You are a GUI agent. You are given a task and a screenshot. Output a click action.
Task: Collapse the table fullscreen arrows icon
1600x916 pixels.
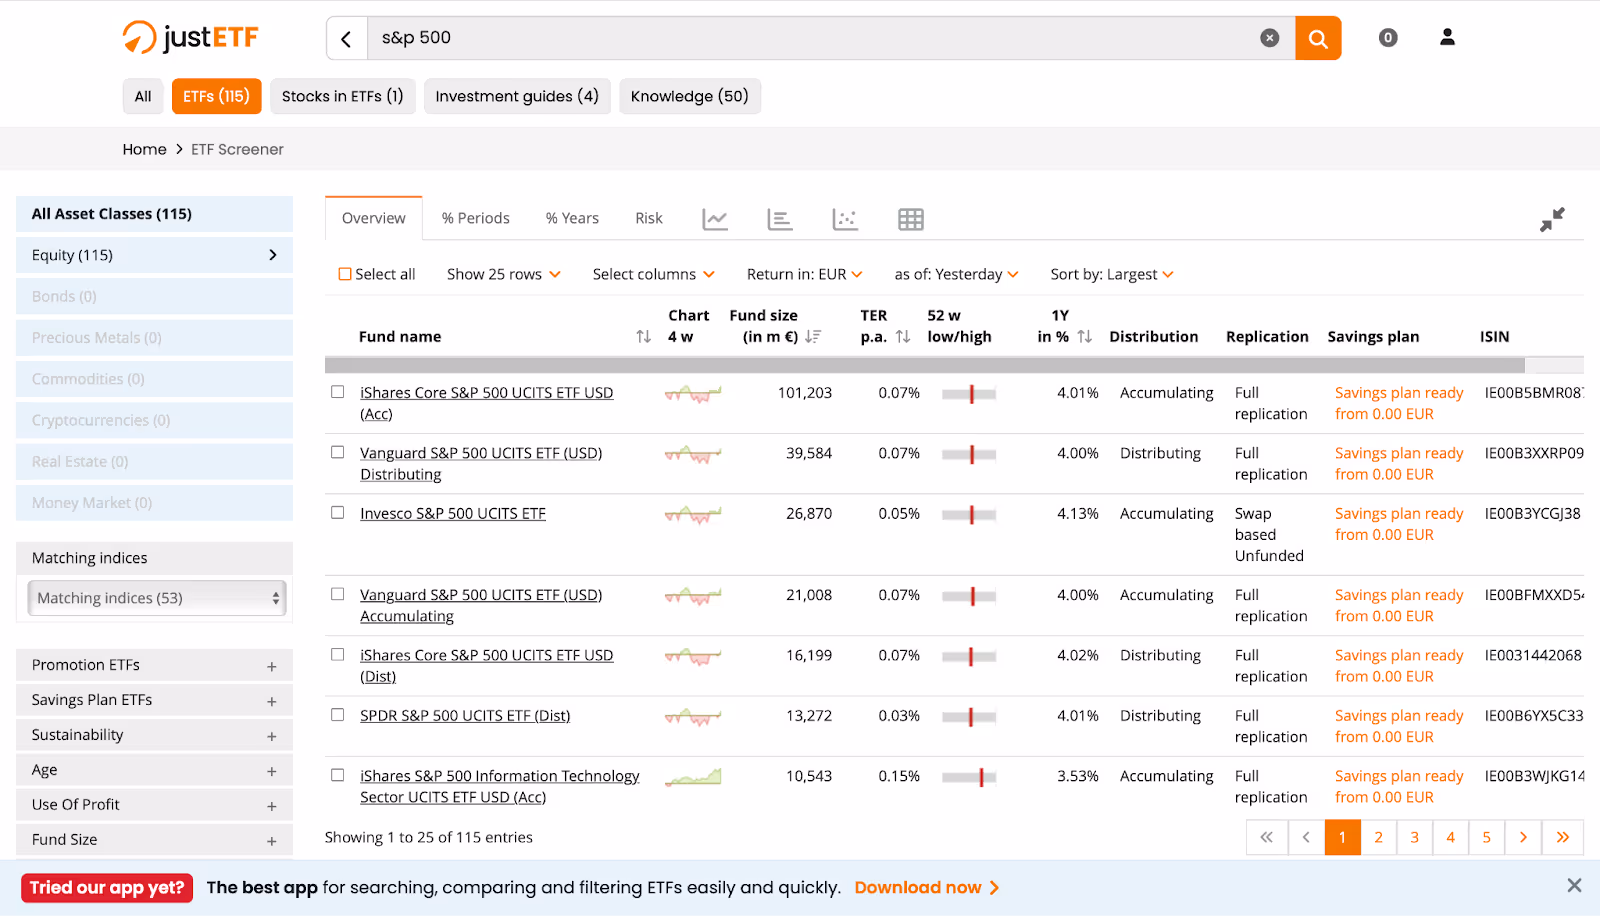point(1552,219)
